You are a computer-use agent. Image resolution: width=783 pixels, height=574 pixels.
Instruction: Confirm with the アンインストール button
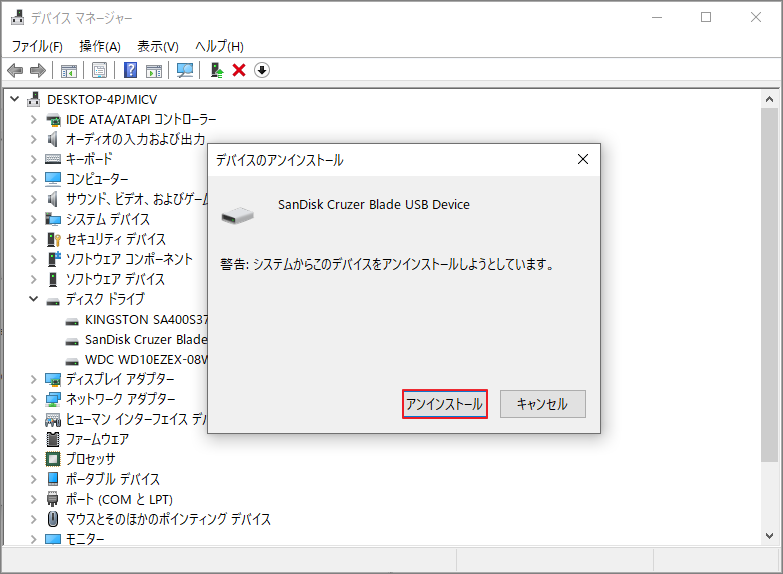tap(444, 404)
